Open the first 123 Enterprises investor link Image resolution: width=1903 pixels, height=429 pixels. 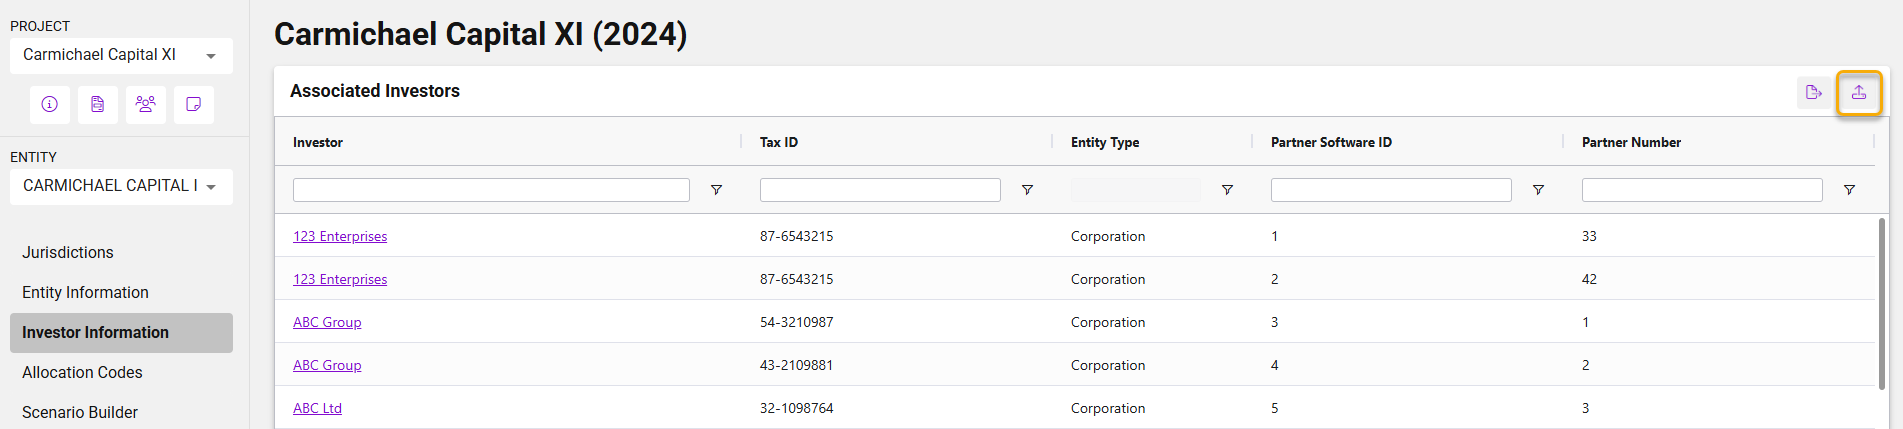click(340, 237)
